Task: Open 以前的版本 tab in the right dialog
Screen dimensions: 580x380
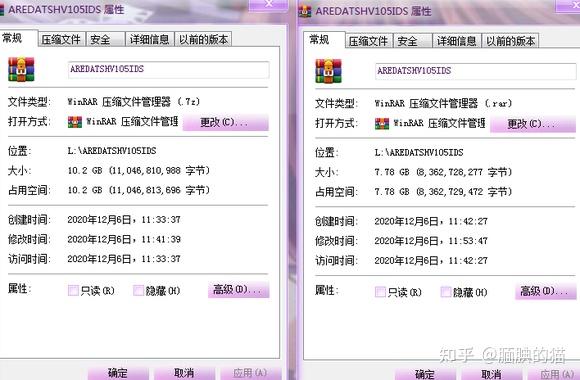Action: pyautogui.click(x=510, y=41)
